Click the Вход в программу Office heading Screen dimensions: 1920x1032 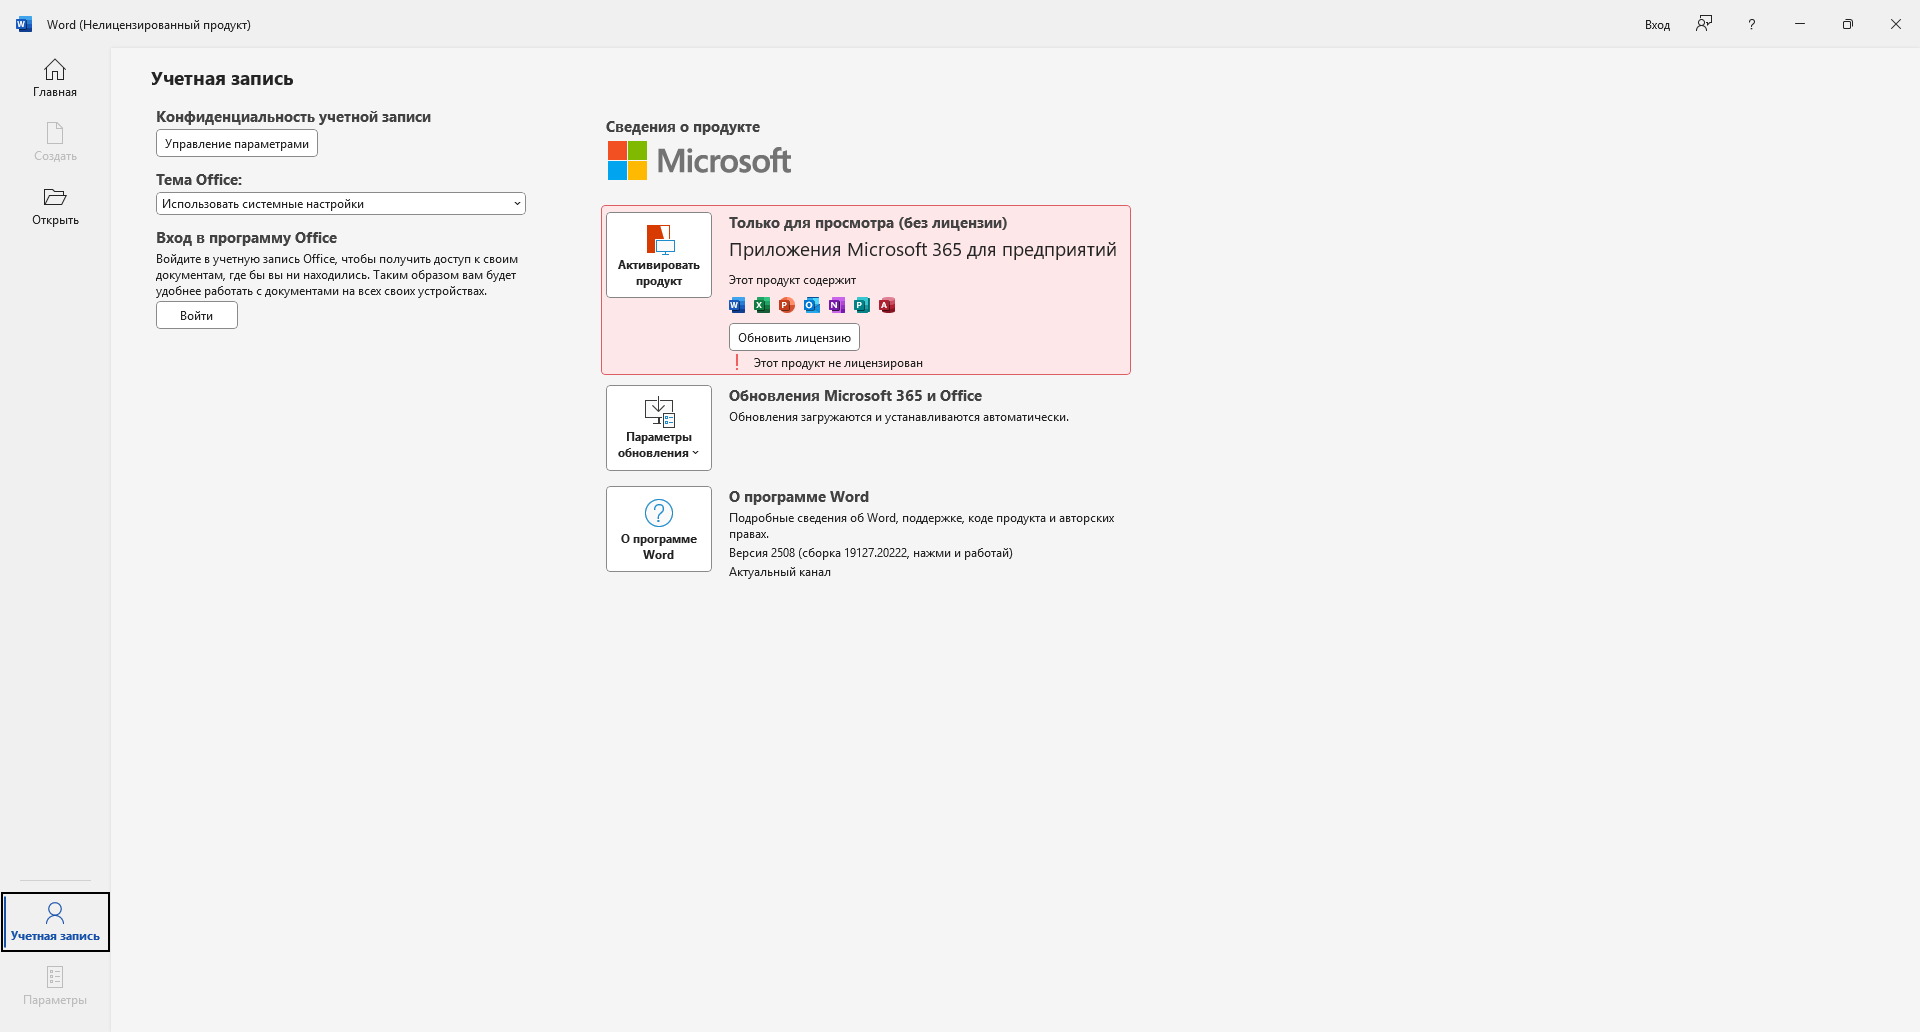246,238
